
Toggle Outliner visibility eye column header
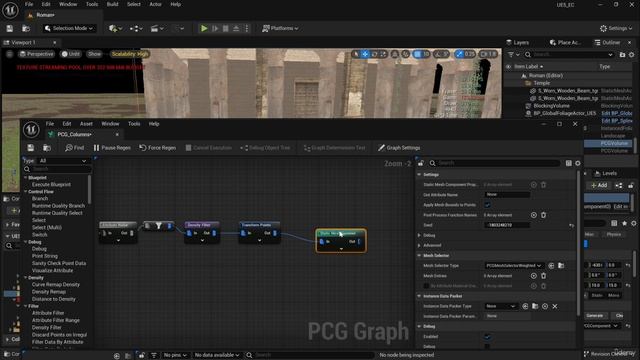click(509, 67)
